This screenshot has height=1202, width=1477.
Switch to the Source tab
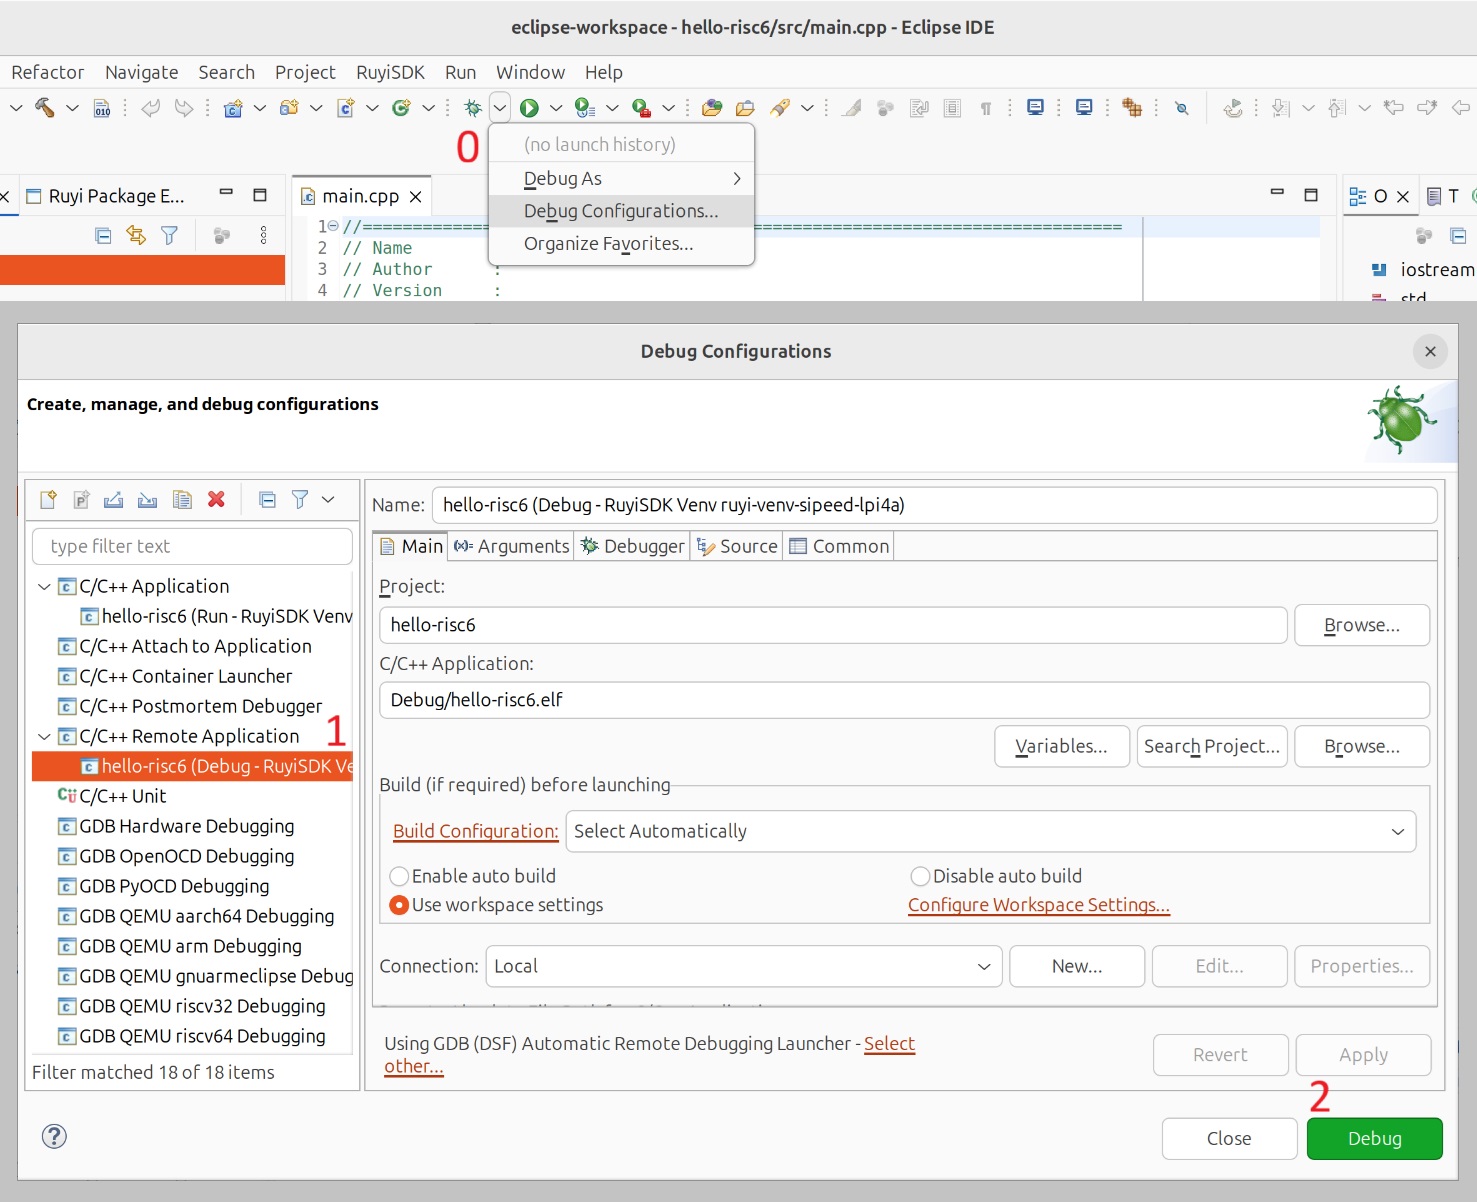tap(737, 546)
